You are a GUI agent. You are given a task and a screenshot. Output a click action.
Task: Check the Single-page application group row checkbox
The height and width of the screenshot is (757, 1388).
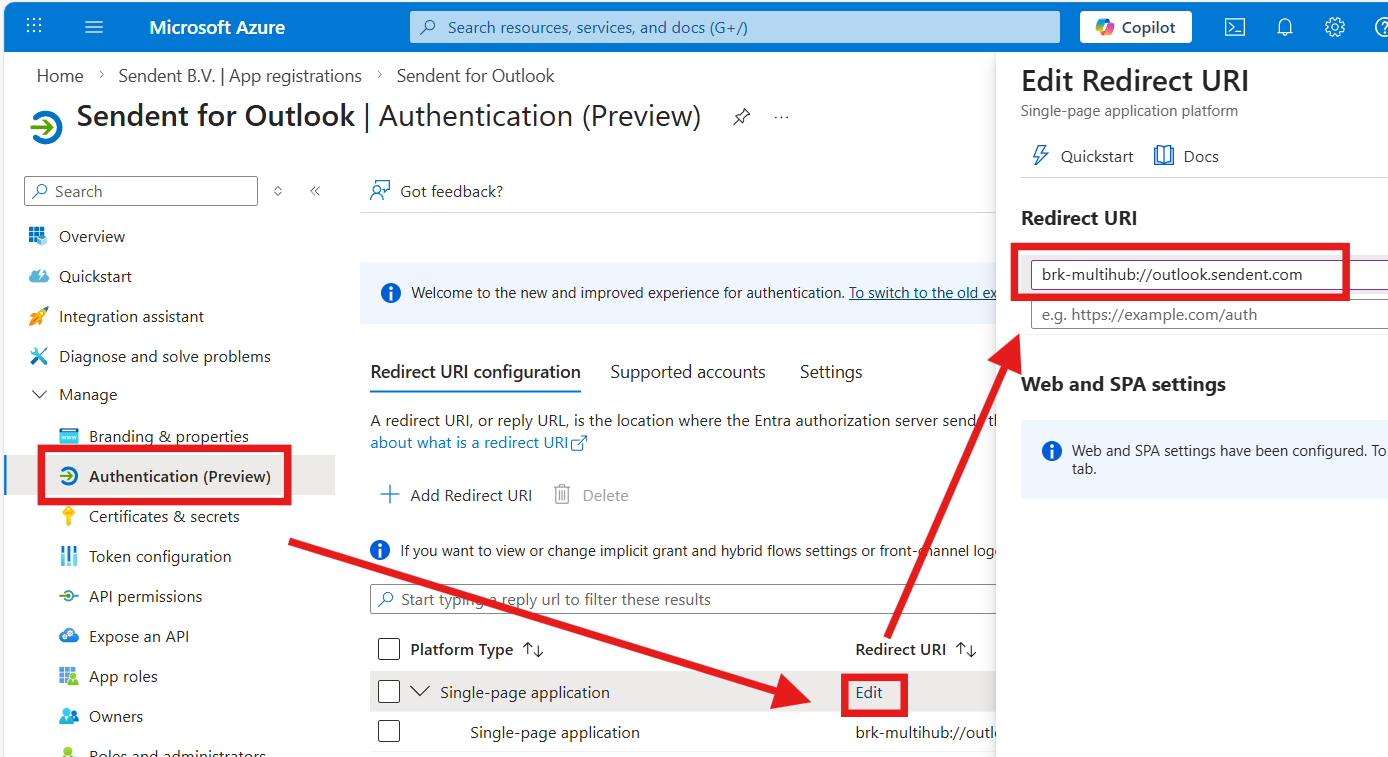pyautogui.click(x=389, y=692)
